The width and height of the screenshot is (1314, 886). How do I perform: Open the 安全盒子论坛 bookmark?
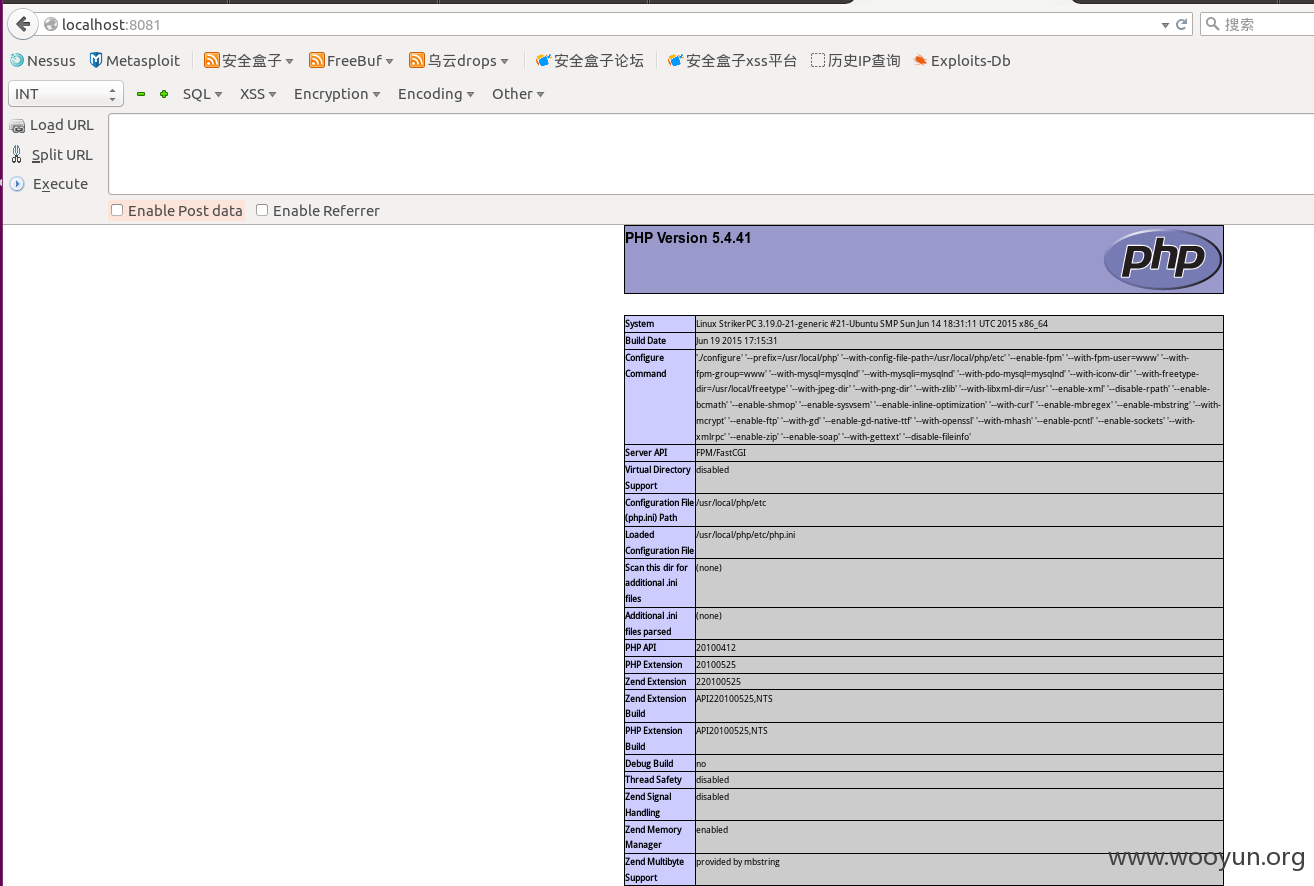[x=590, y=61]
